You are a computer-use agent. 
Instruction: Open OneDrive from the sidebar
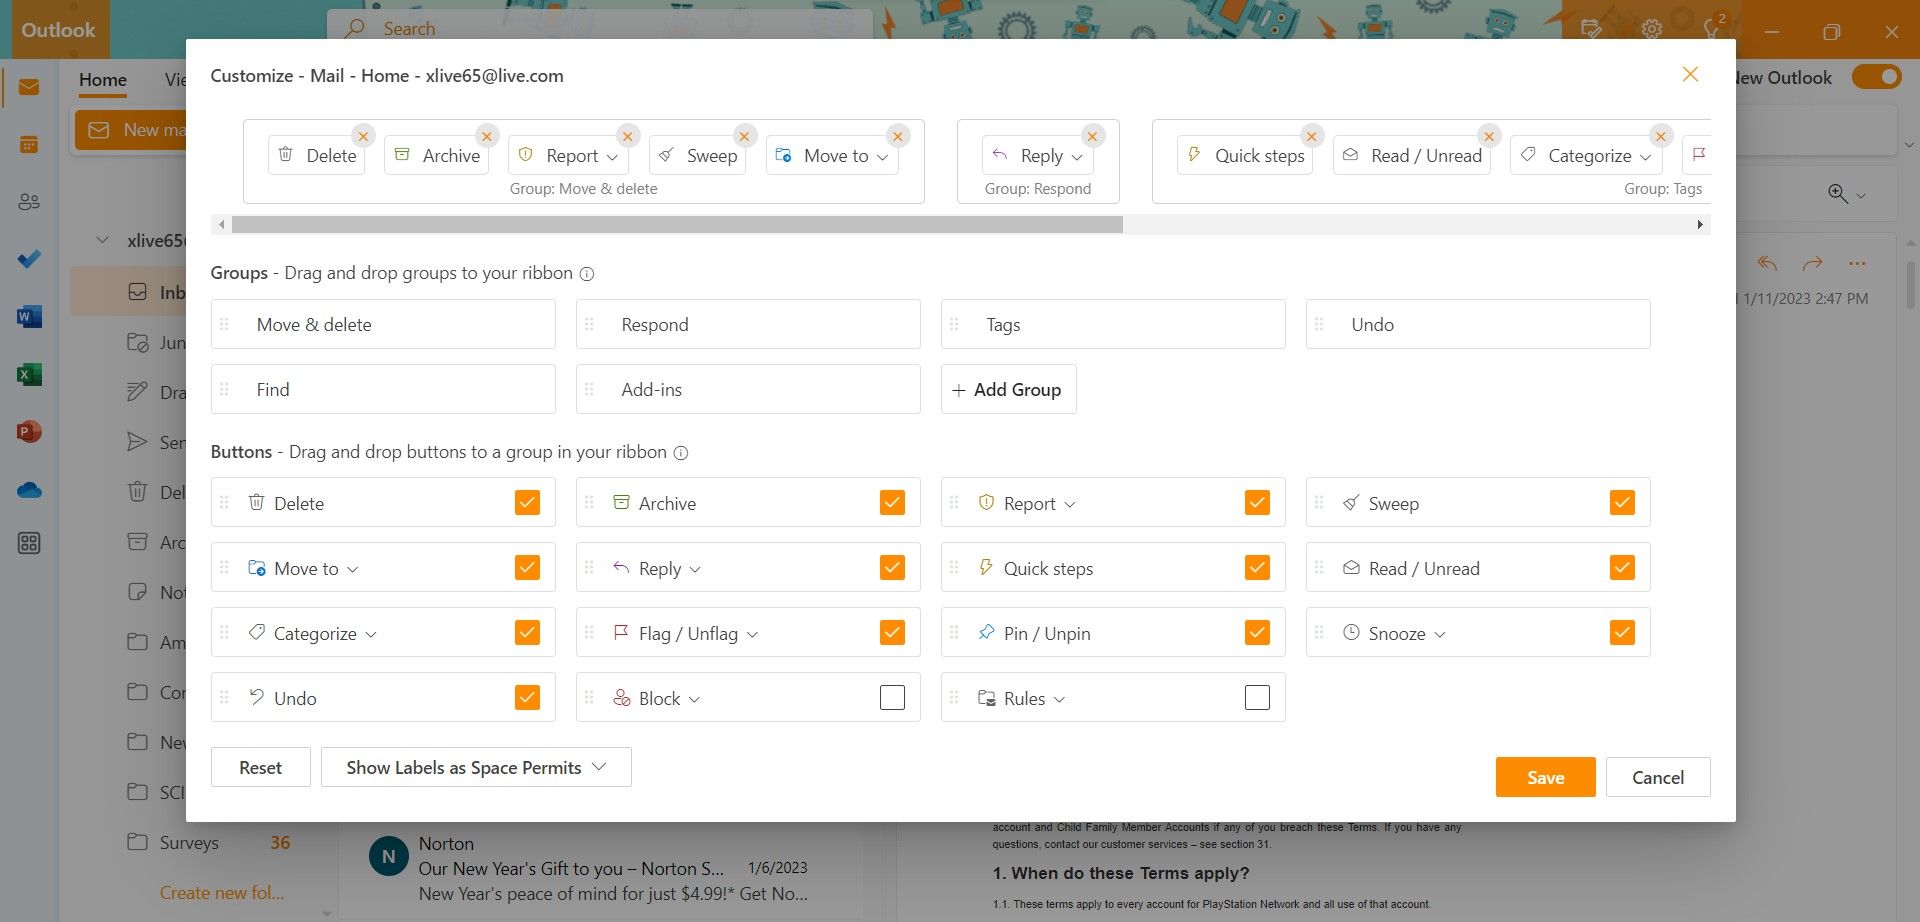[x=28, y=489]
